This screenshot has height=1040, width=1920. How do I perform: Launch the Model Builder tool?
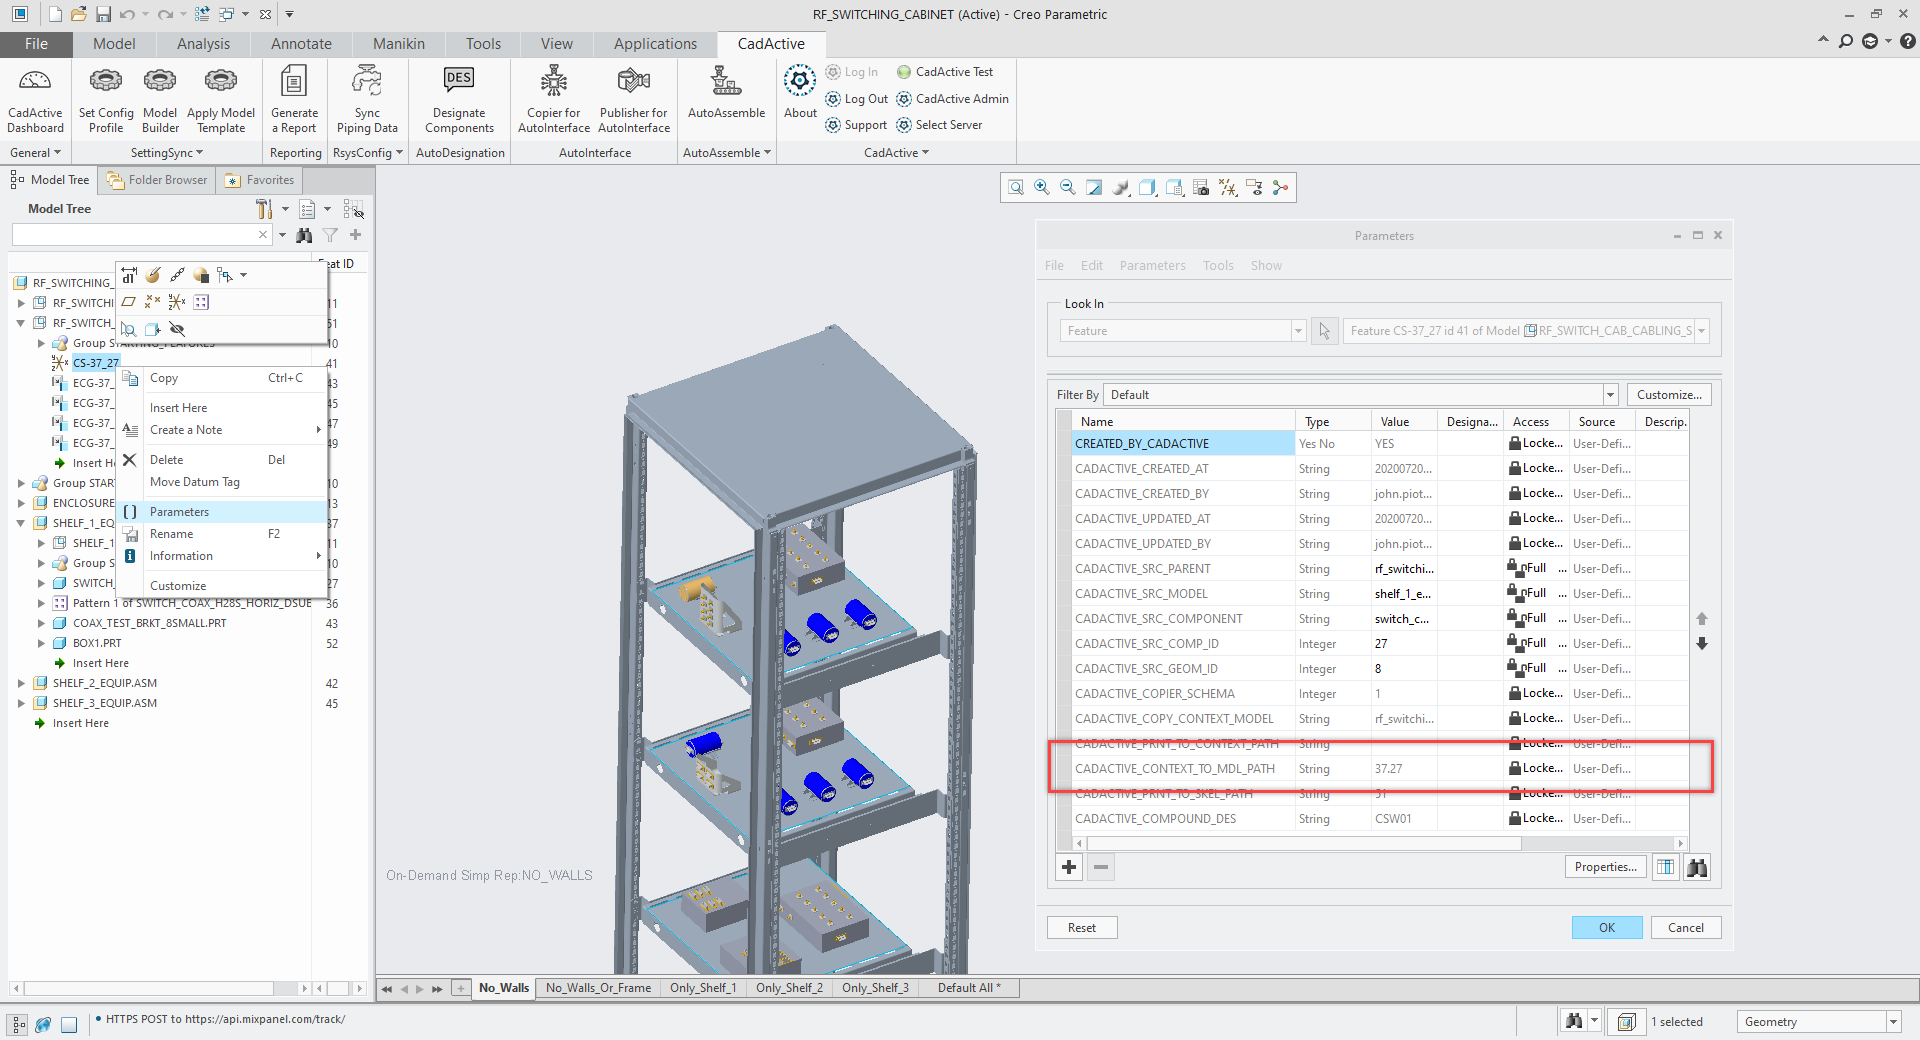click(160, 99)
